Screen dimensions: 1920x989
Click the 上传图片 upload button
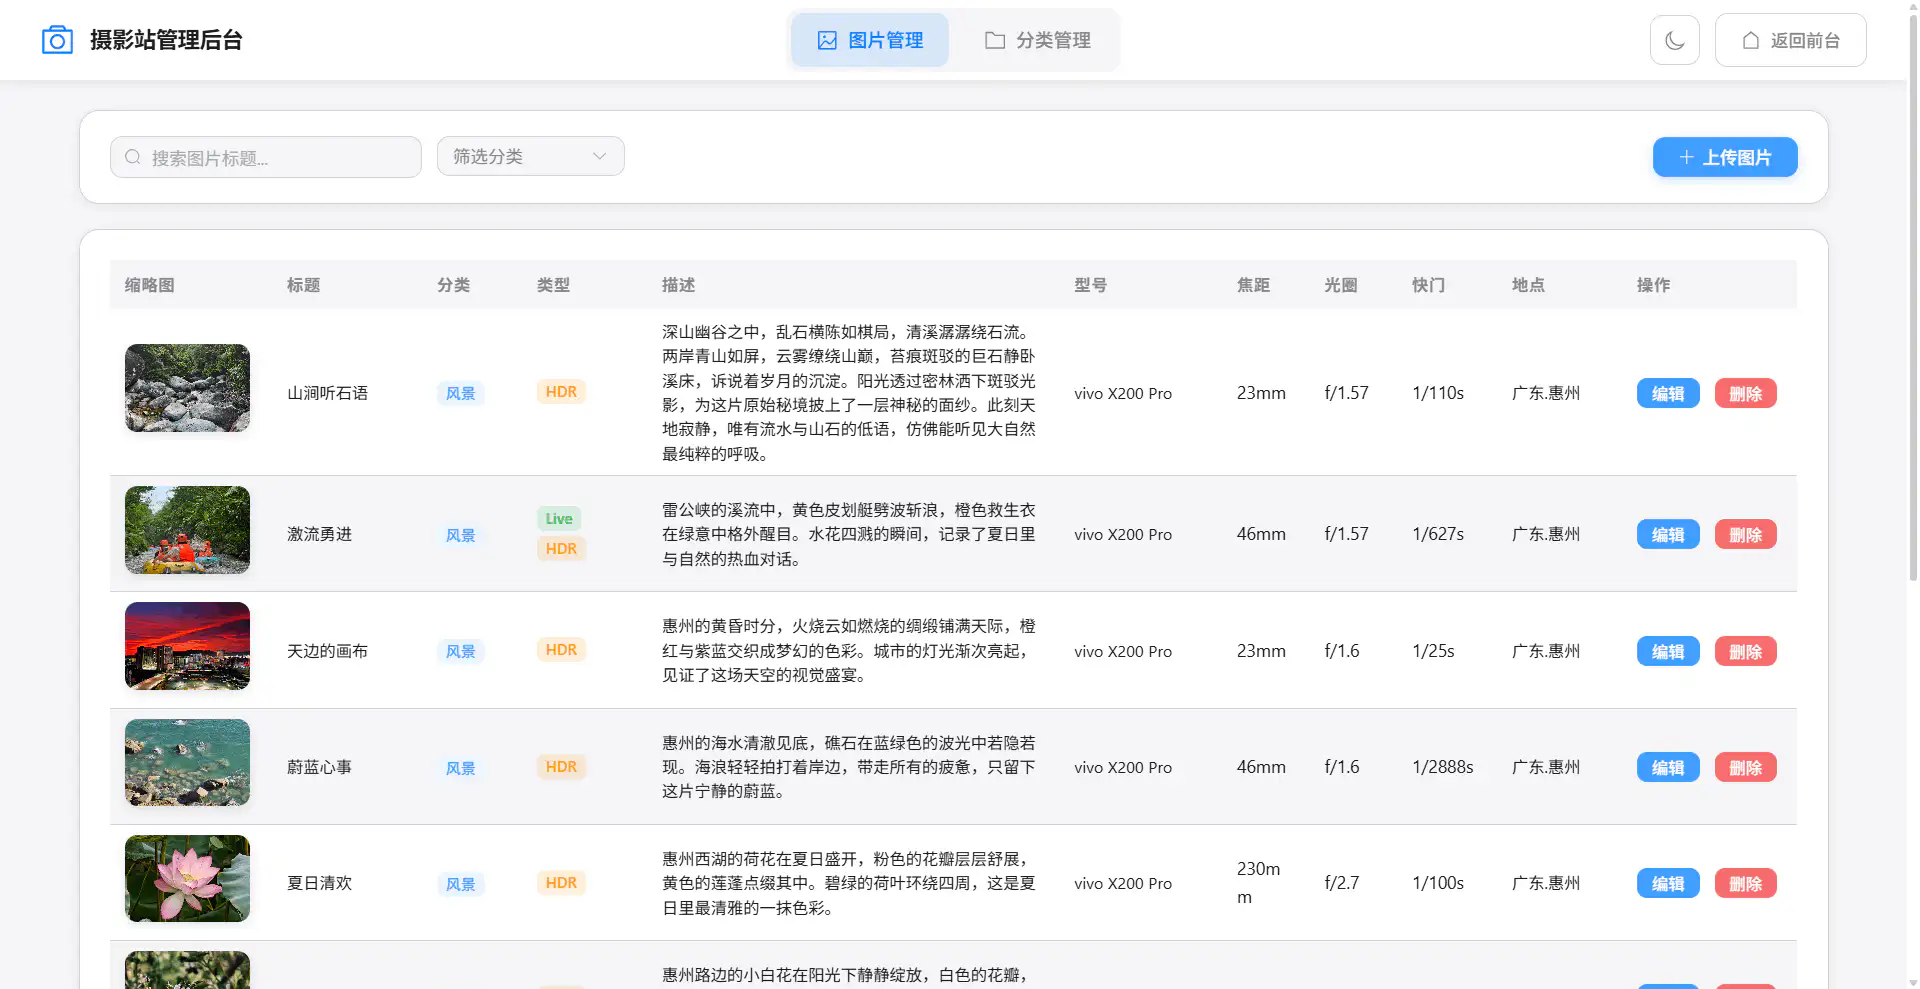coord(1724,157)
